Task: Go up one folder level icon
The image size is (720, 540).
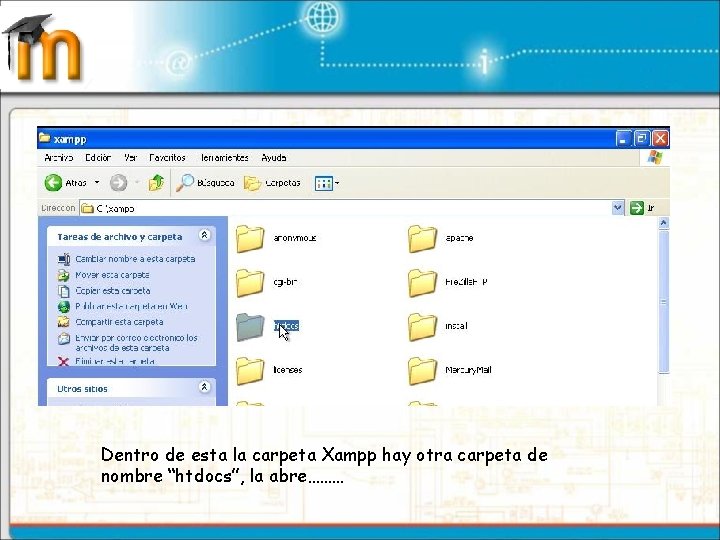Action: click(156, 183)
